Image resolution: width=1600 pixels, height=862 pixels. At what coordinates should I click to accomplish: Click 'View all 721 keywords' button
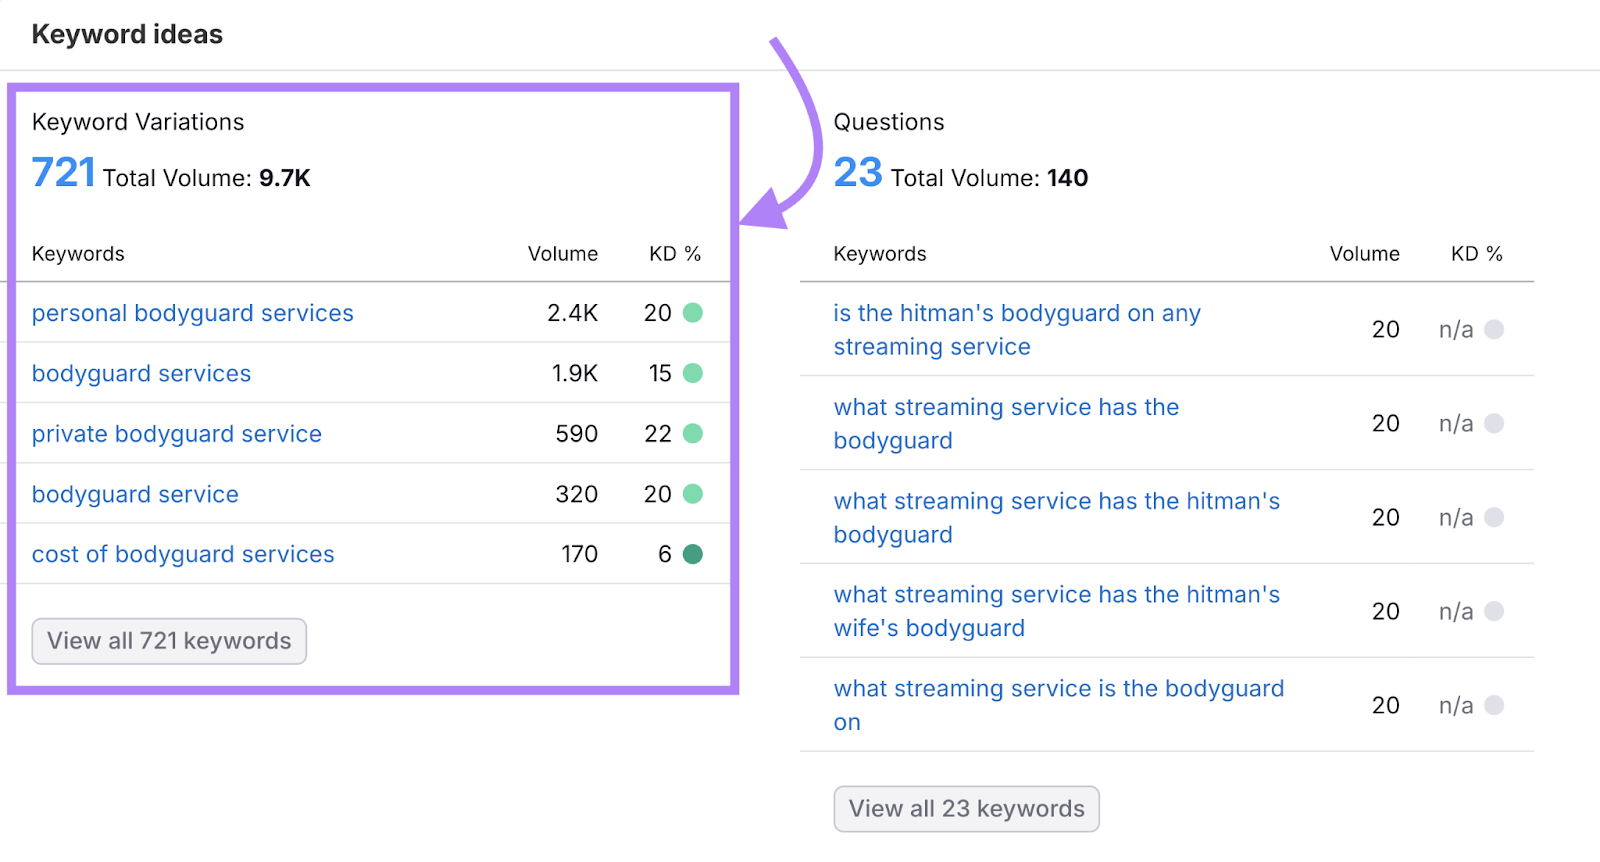[169, 641]
